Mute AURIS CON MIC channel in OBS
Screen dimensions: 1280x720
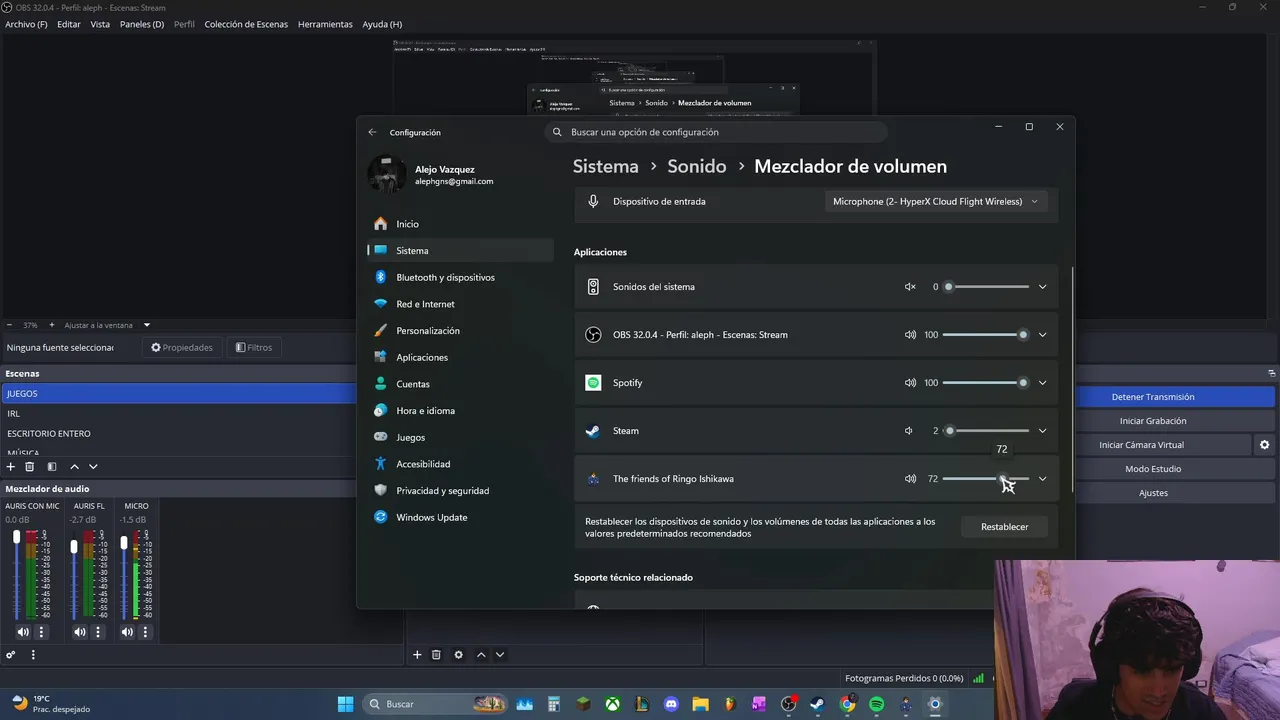23,632
